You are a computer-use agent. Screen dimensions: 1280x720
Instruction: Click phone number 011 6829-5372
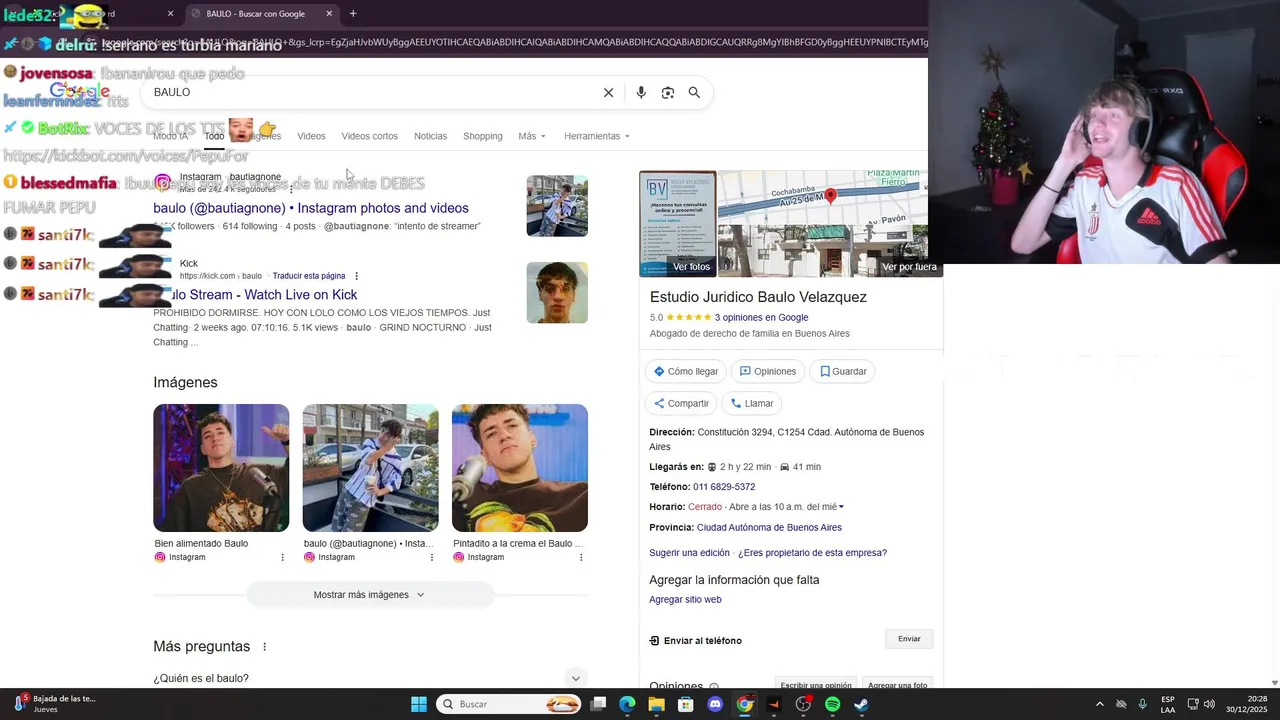pyautogui.click(x=724, y=487)
